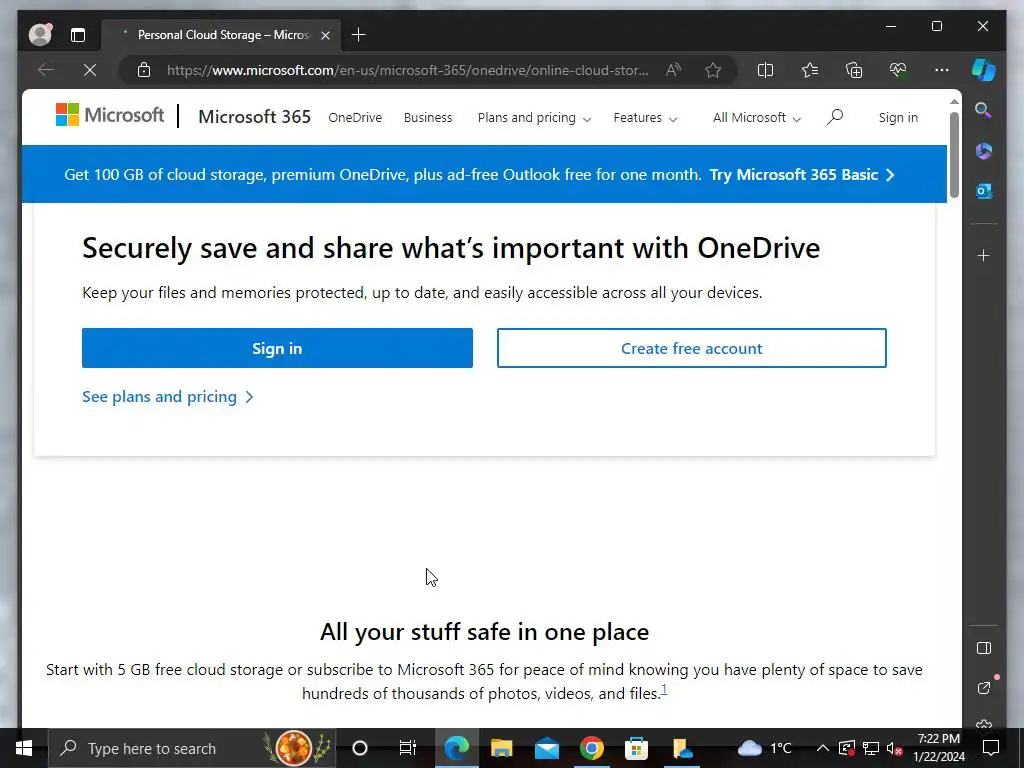Open the Copilot sidebar
Image resolution: width=1024 pixels, height=768 pixels.
[984, 70]
